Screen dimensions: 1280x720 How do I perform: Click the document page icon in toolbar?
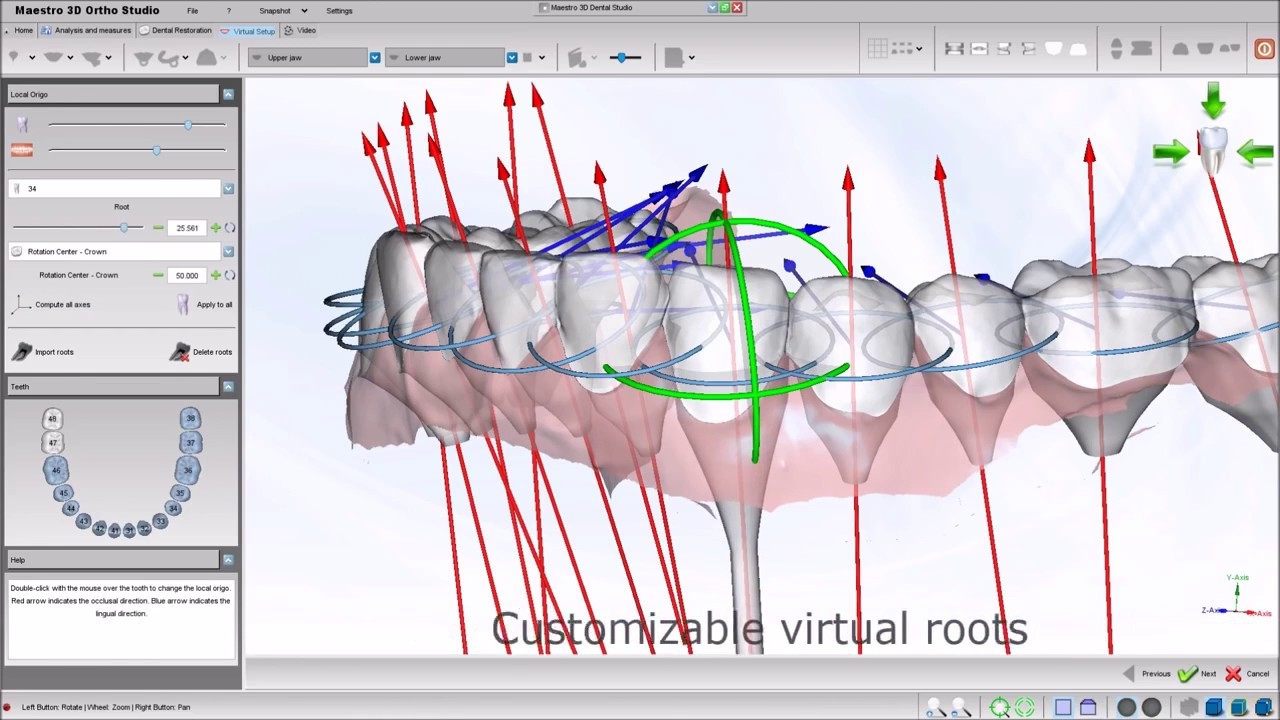(674, 57)
